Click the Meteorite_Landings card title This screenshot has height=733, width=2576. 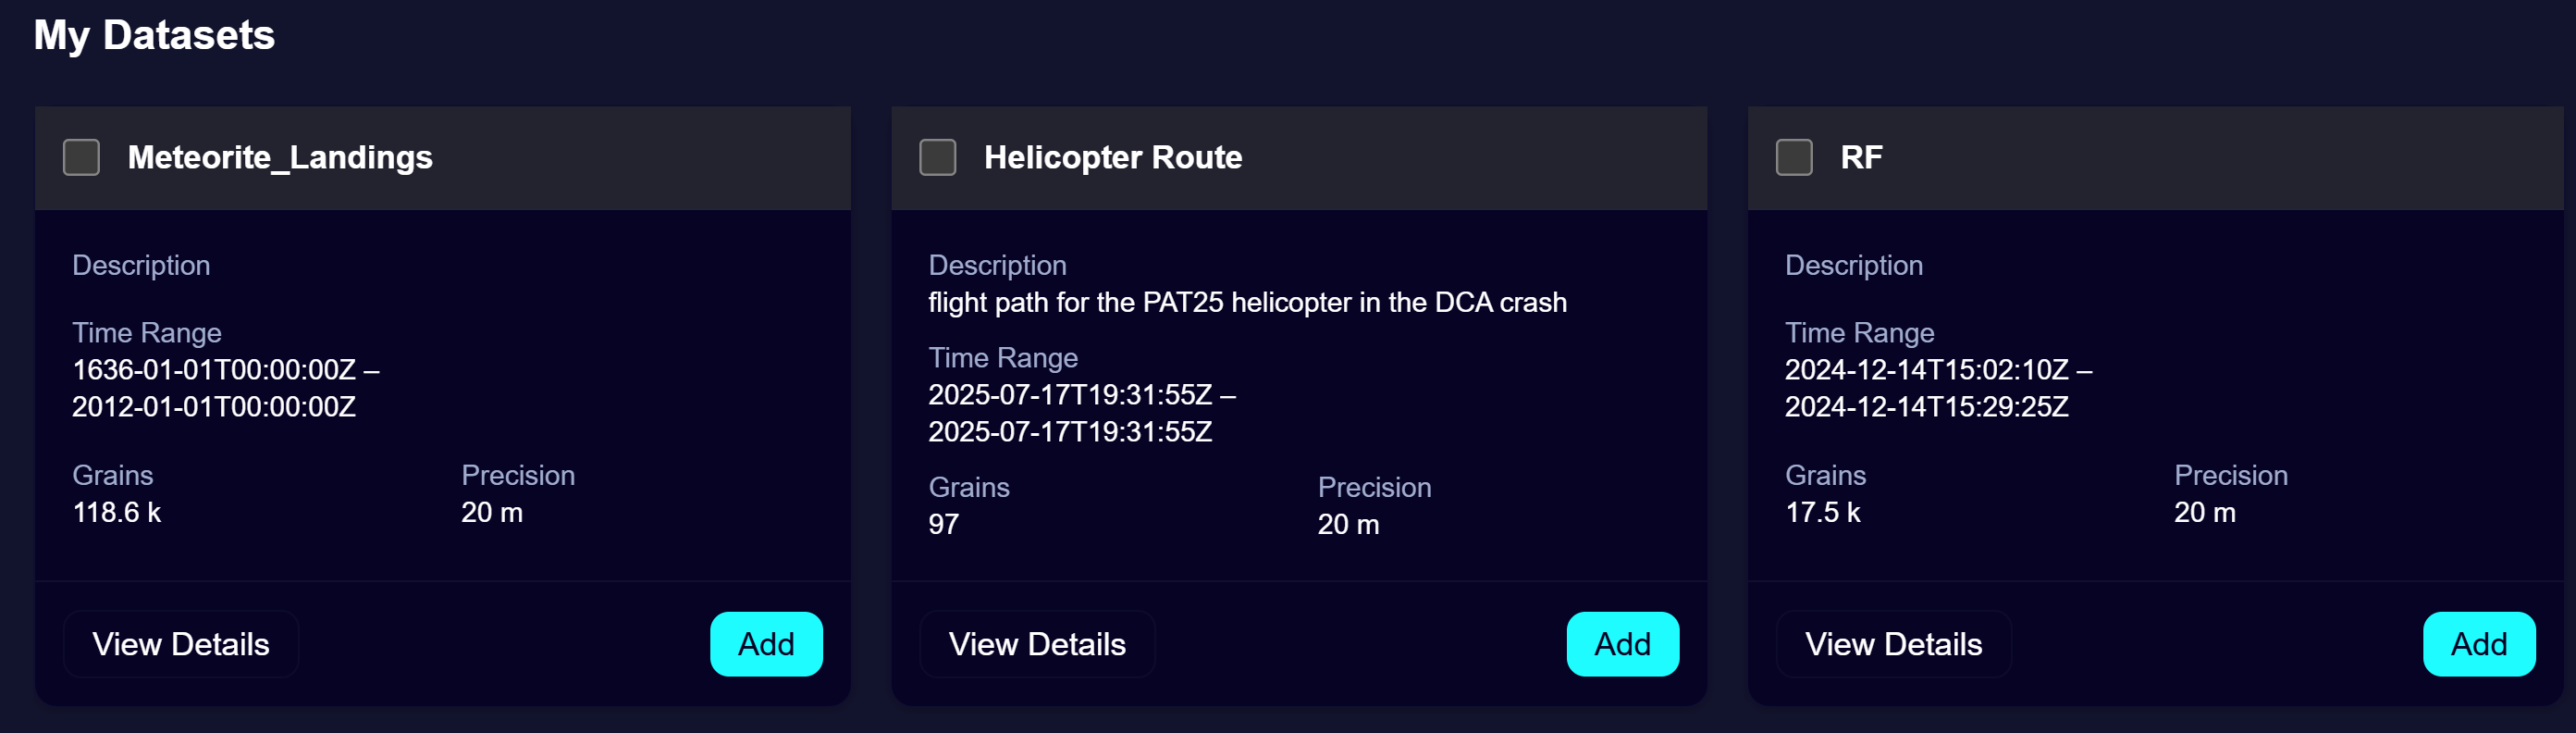coord(280,157)
